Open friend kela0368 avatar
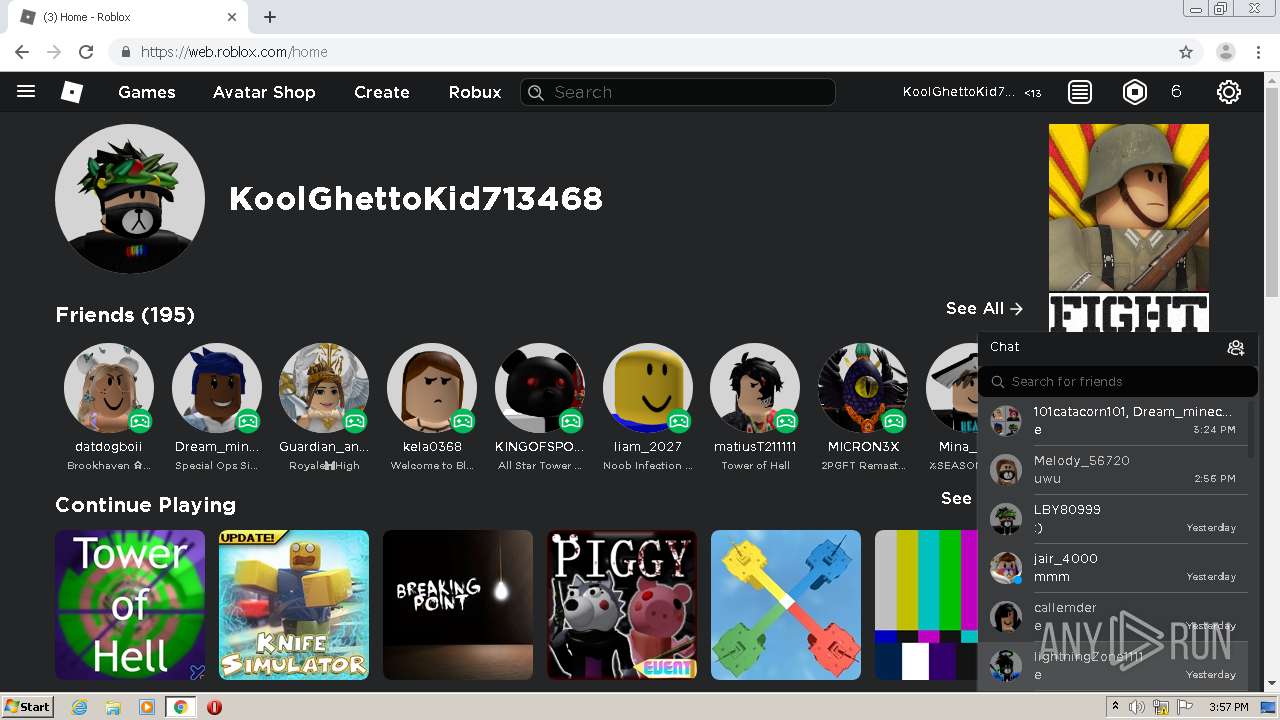1280x720 pixels. pyautogui.click(x=432, y=389)
